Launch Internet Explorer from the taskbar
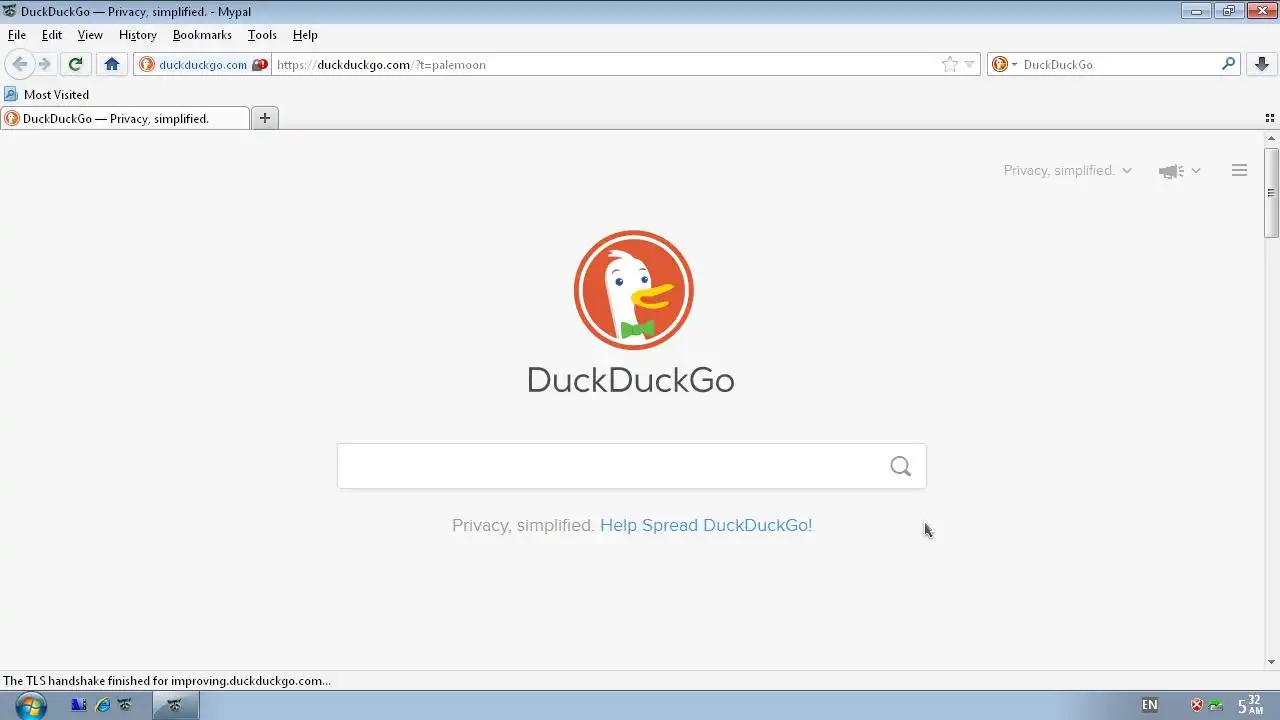1280x720 pixels. [x=102, y=705]
